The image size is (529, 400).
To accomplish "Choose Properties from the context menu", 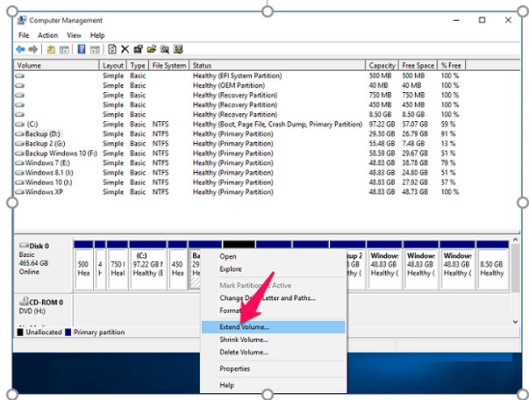I will coord(274,369).
